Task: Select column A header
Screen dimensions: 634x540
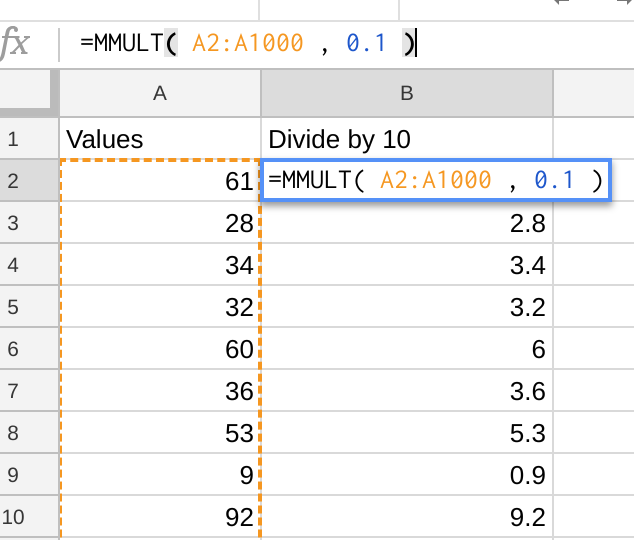Action: pyautogui.click(x=160, y=93)
